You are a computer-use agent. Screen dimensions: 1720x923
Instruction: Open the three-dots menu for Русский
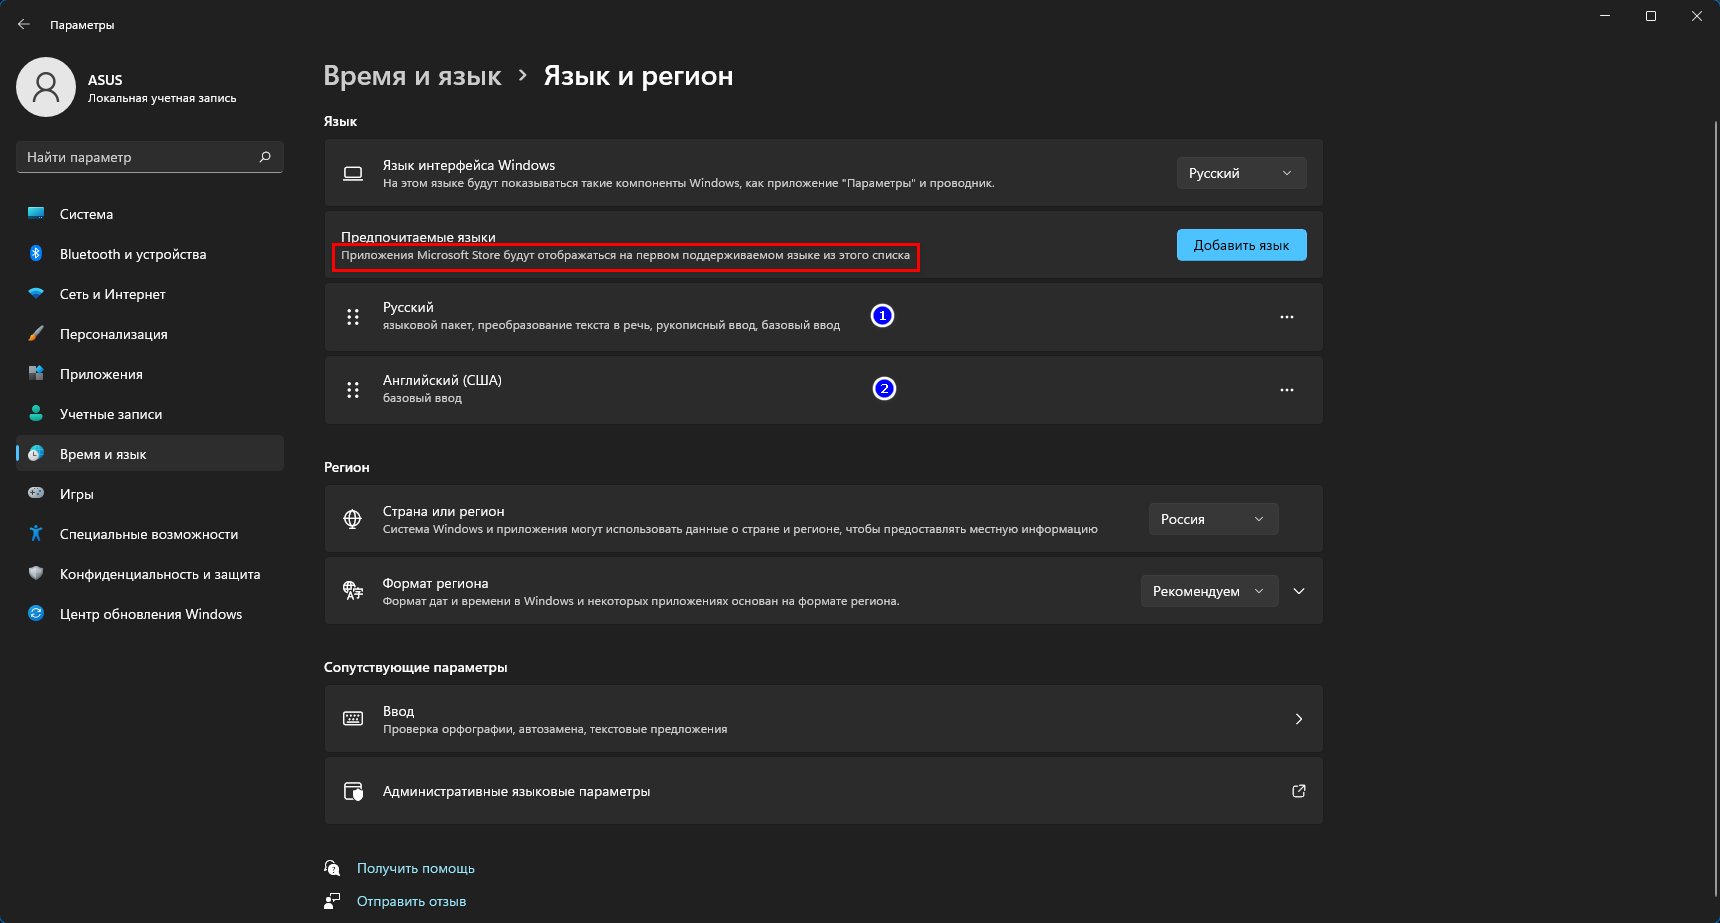pos(1286,317)
